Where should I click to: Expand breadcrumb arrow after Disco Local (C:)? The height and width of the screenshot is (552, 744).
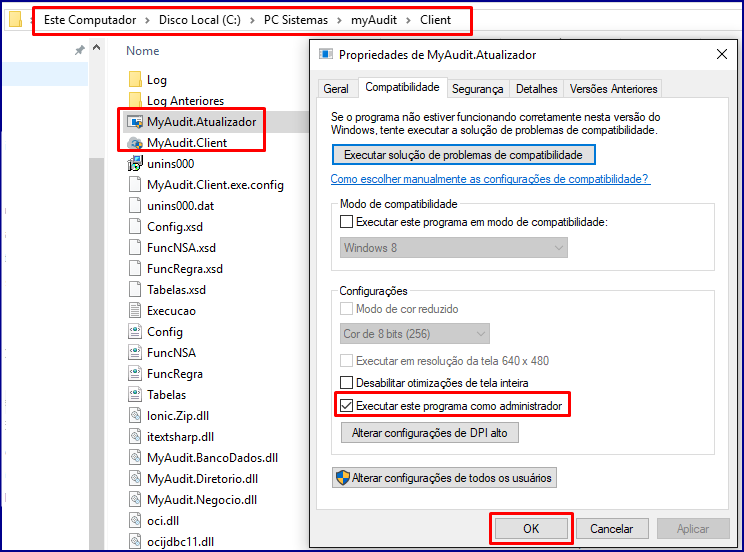click(252, 20)
